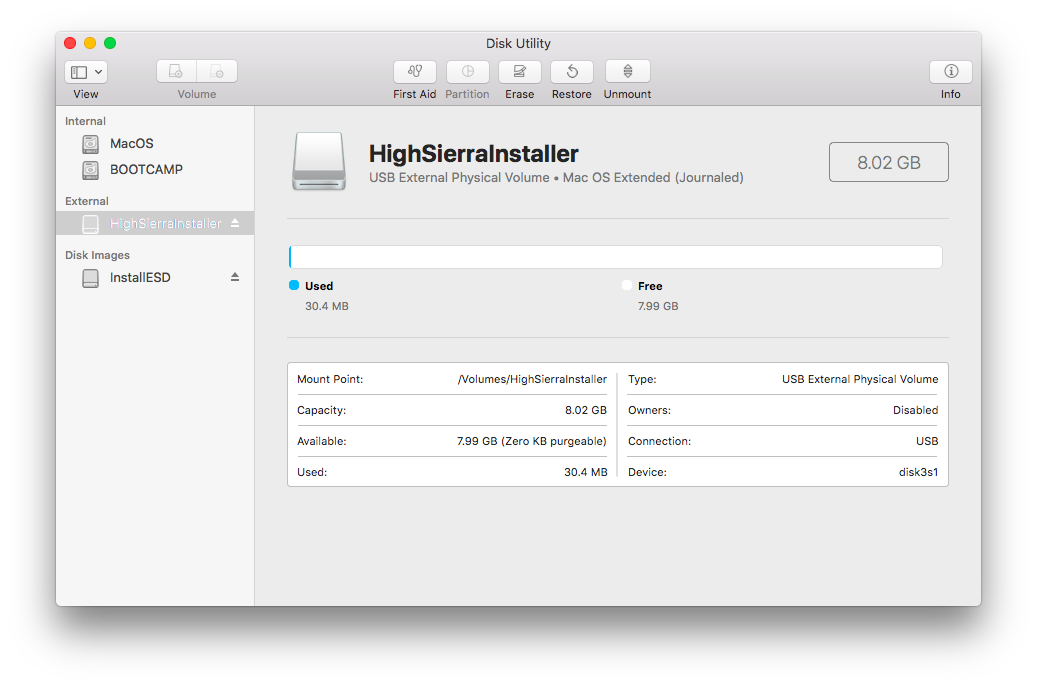The image size is (1037, 686).
Task: Eject the HighSierraInstaller volume
Action: click(235, 223)
